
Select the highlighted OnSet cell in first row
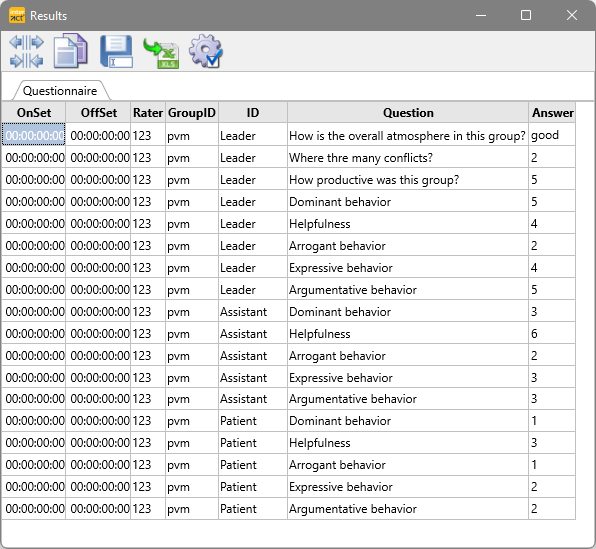coord(34,135)
